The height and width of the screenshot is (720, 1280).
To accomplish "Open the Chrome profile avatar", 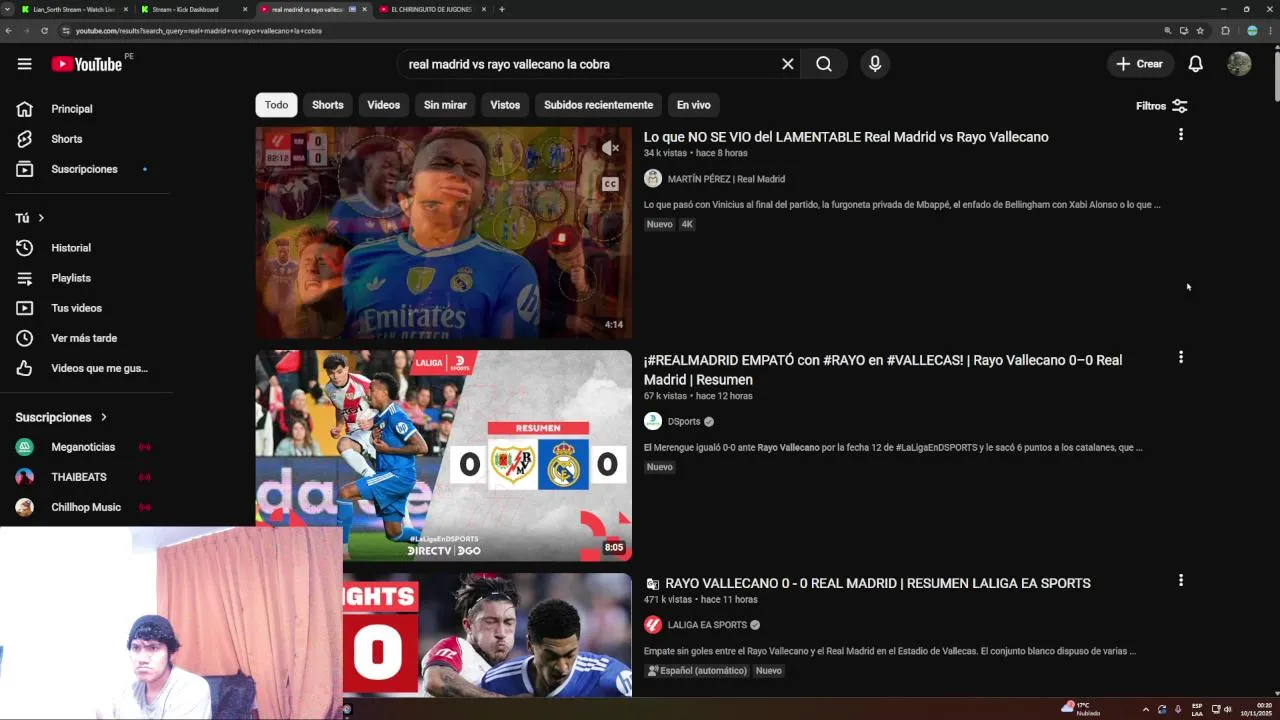I will click(x=1252, y=31).
